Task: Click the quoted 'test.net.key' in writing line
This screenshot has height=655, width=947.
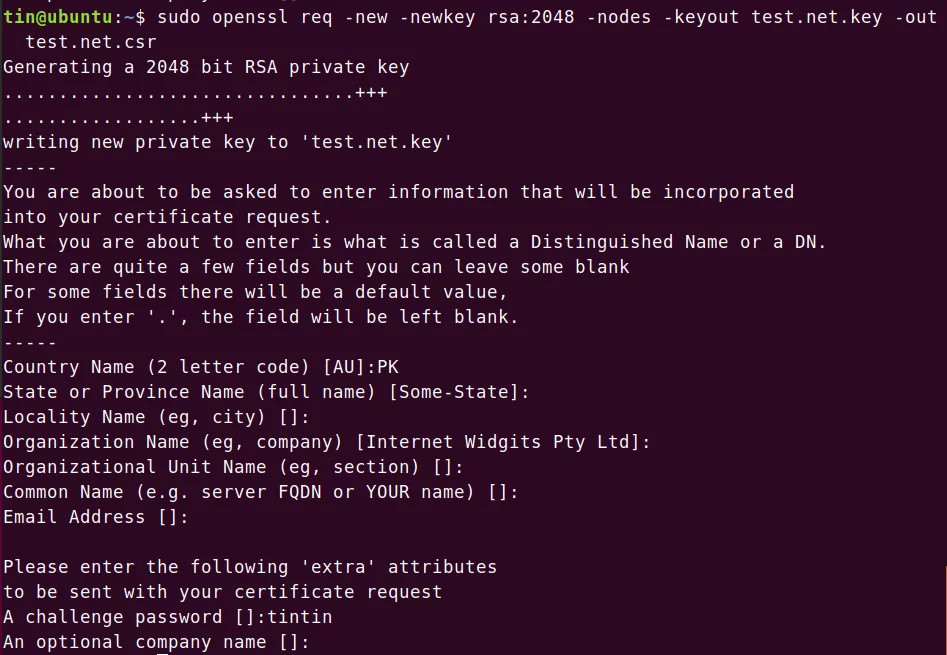Action: pos(376,142)
